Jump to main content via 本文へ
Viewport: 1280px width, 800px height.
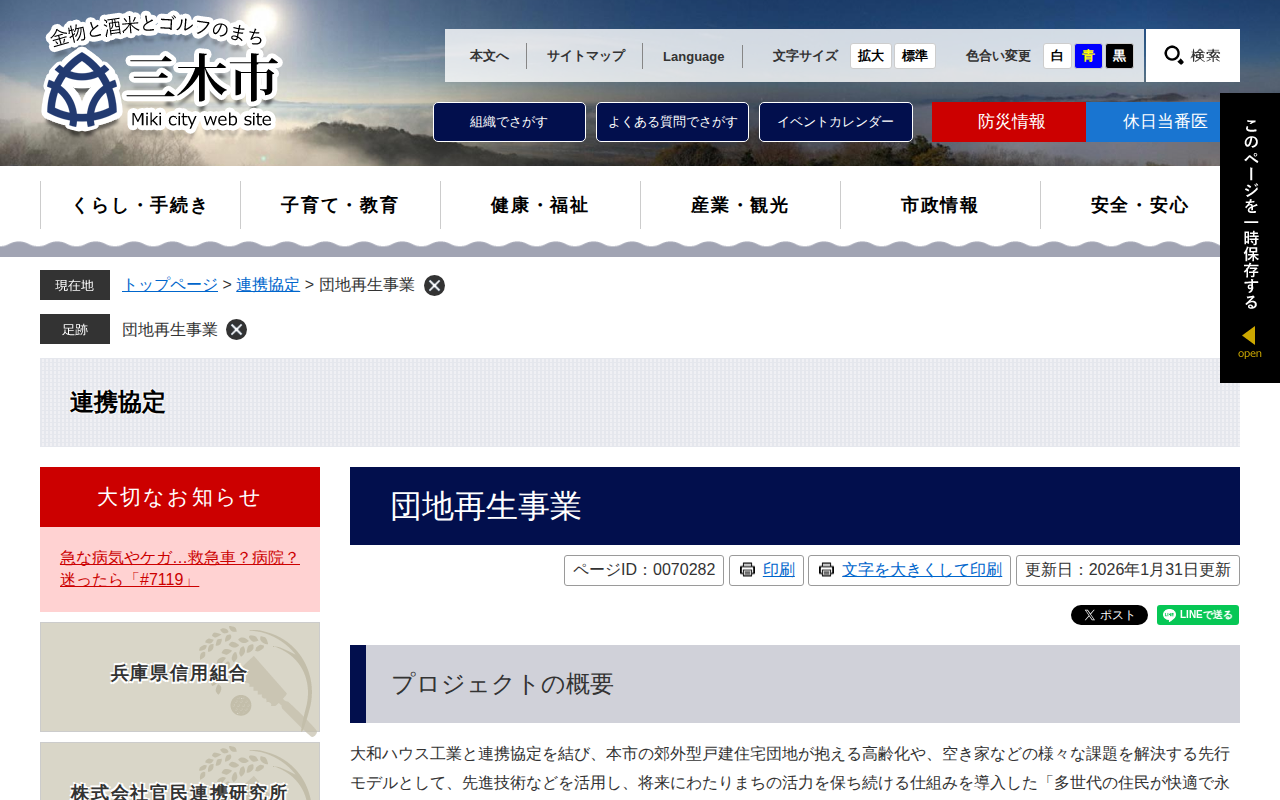(x=489, y=56)
